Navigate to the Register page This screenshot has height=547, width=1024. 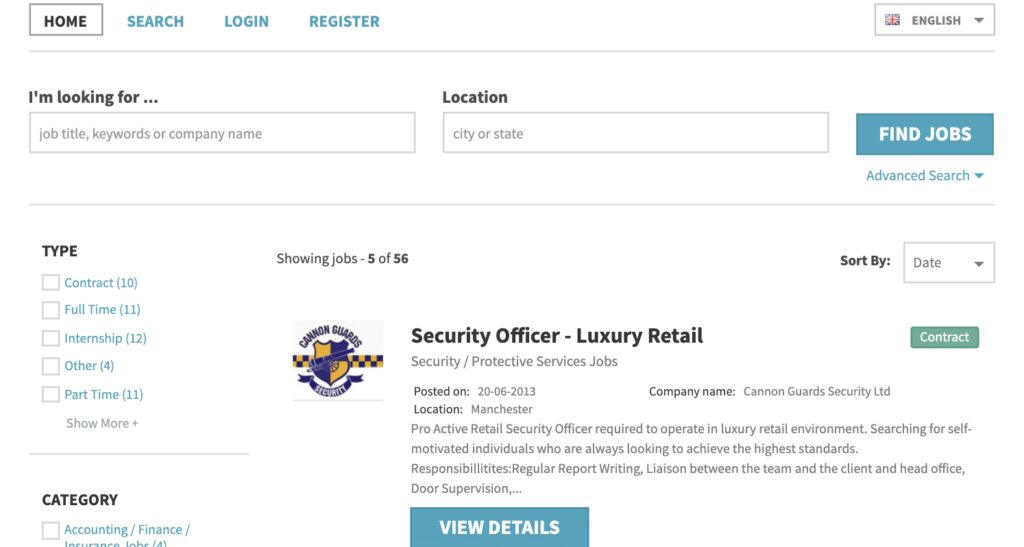pos(344,21)
